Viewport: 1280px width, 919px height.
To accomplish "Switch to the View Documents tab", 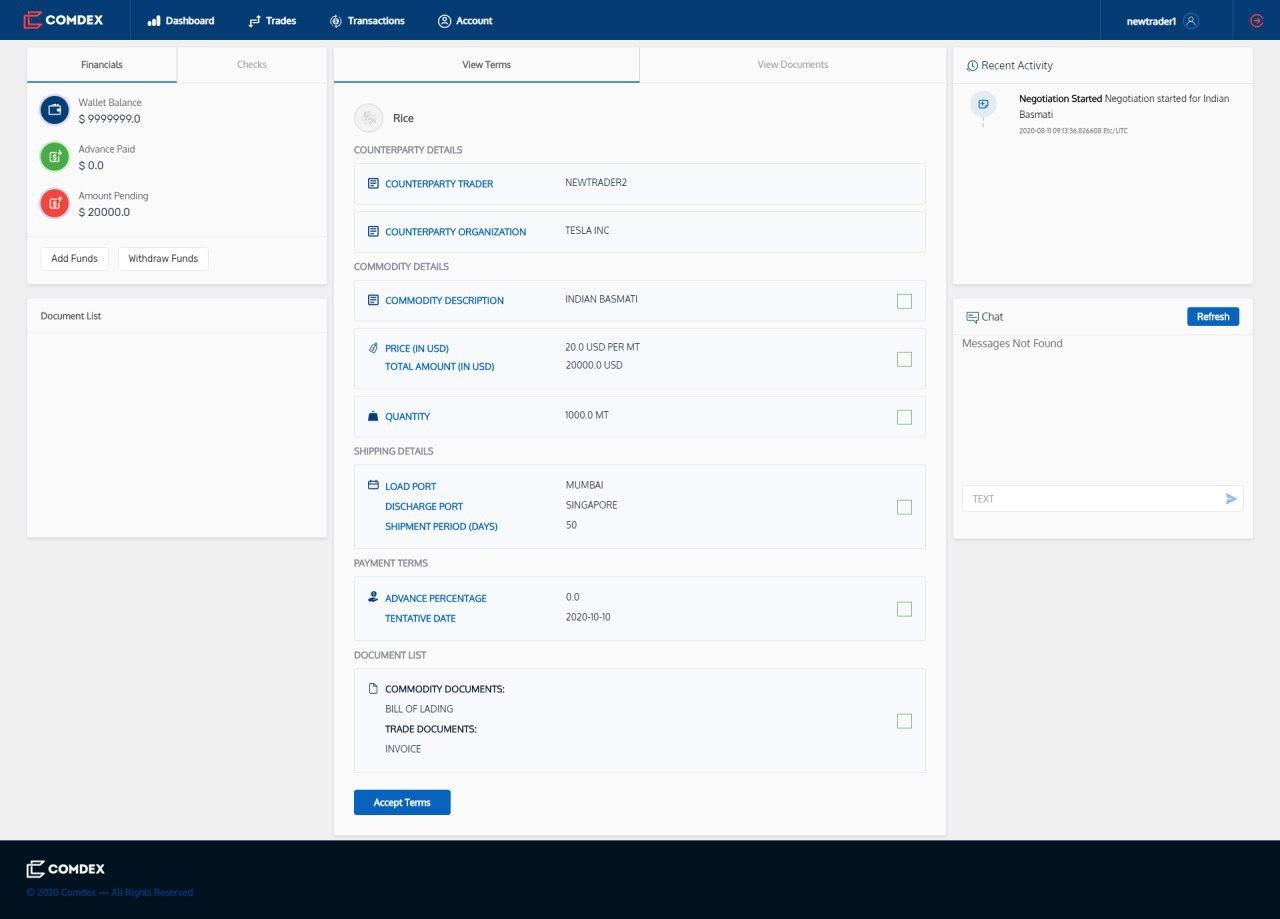I will (x=793, y=65).
